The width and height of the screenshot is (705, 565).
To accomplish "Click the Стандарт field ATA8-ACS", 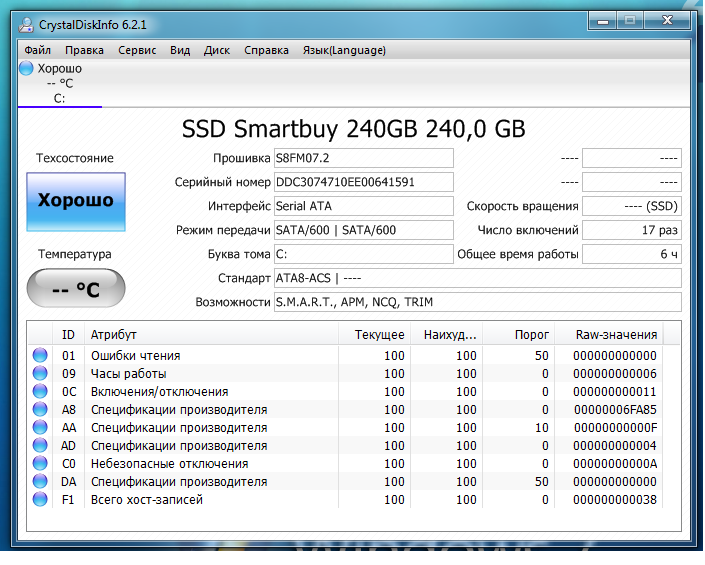I will point(477,278).
